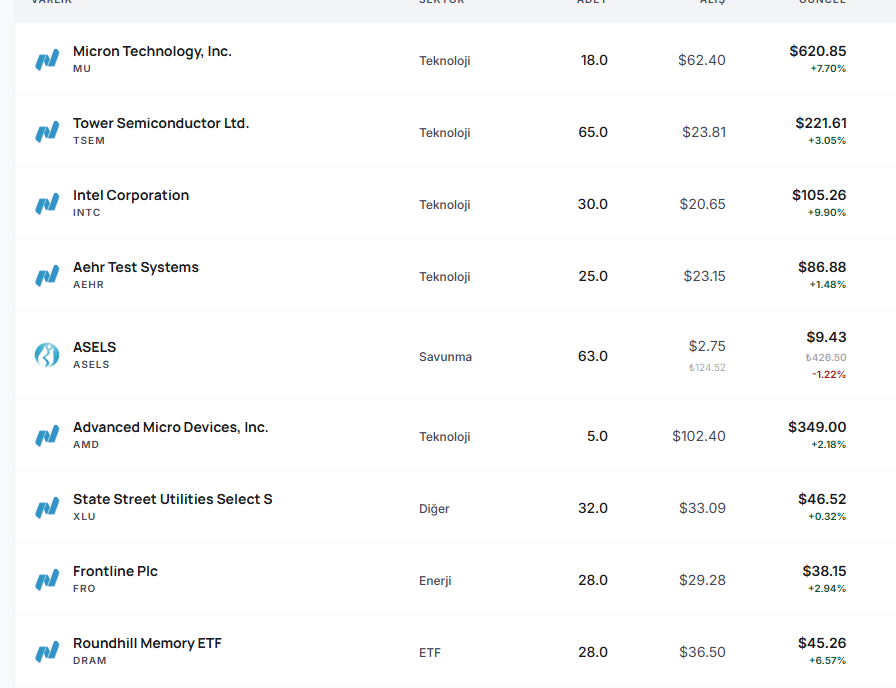Select Frontline Plc asset name

coord(115,571)
